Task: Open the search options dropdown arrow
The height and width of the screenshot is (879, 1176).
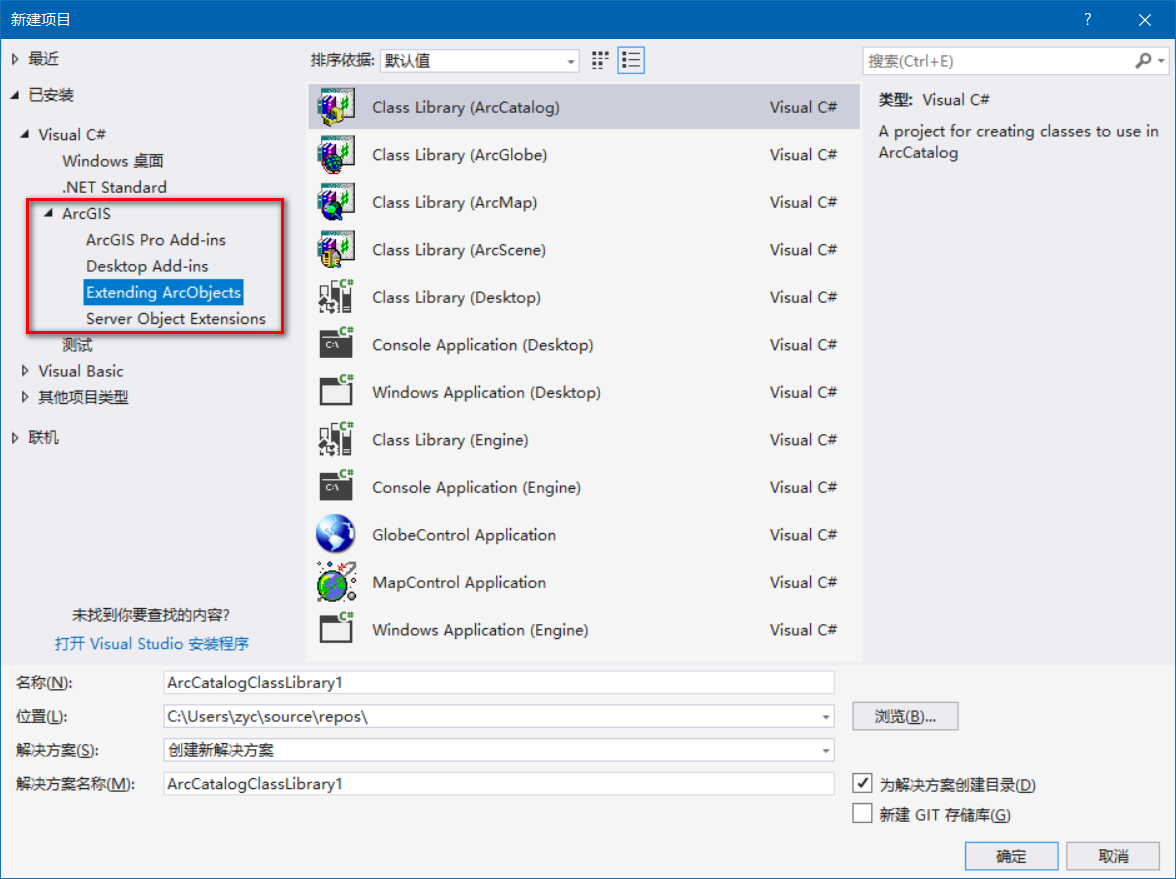Action: [1161, 61]
